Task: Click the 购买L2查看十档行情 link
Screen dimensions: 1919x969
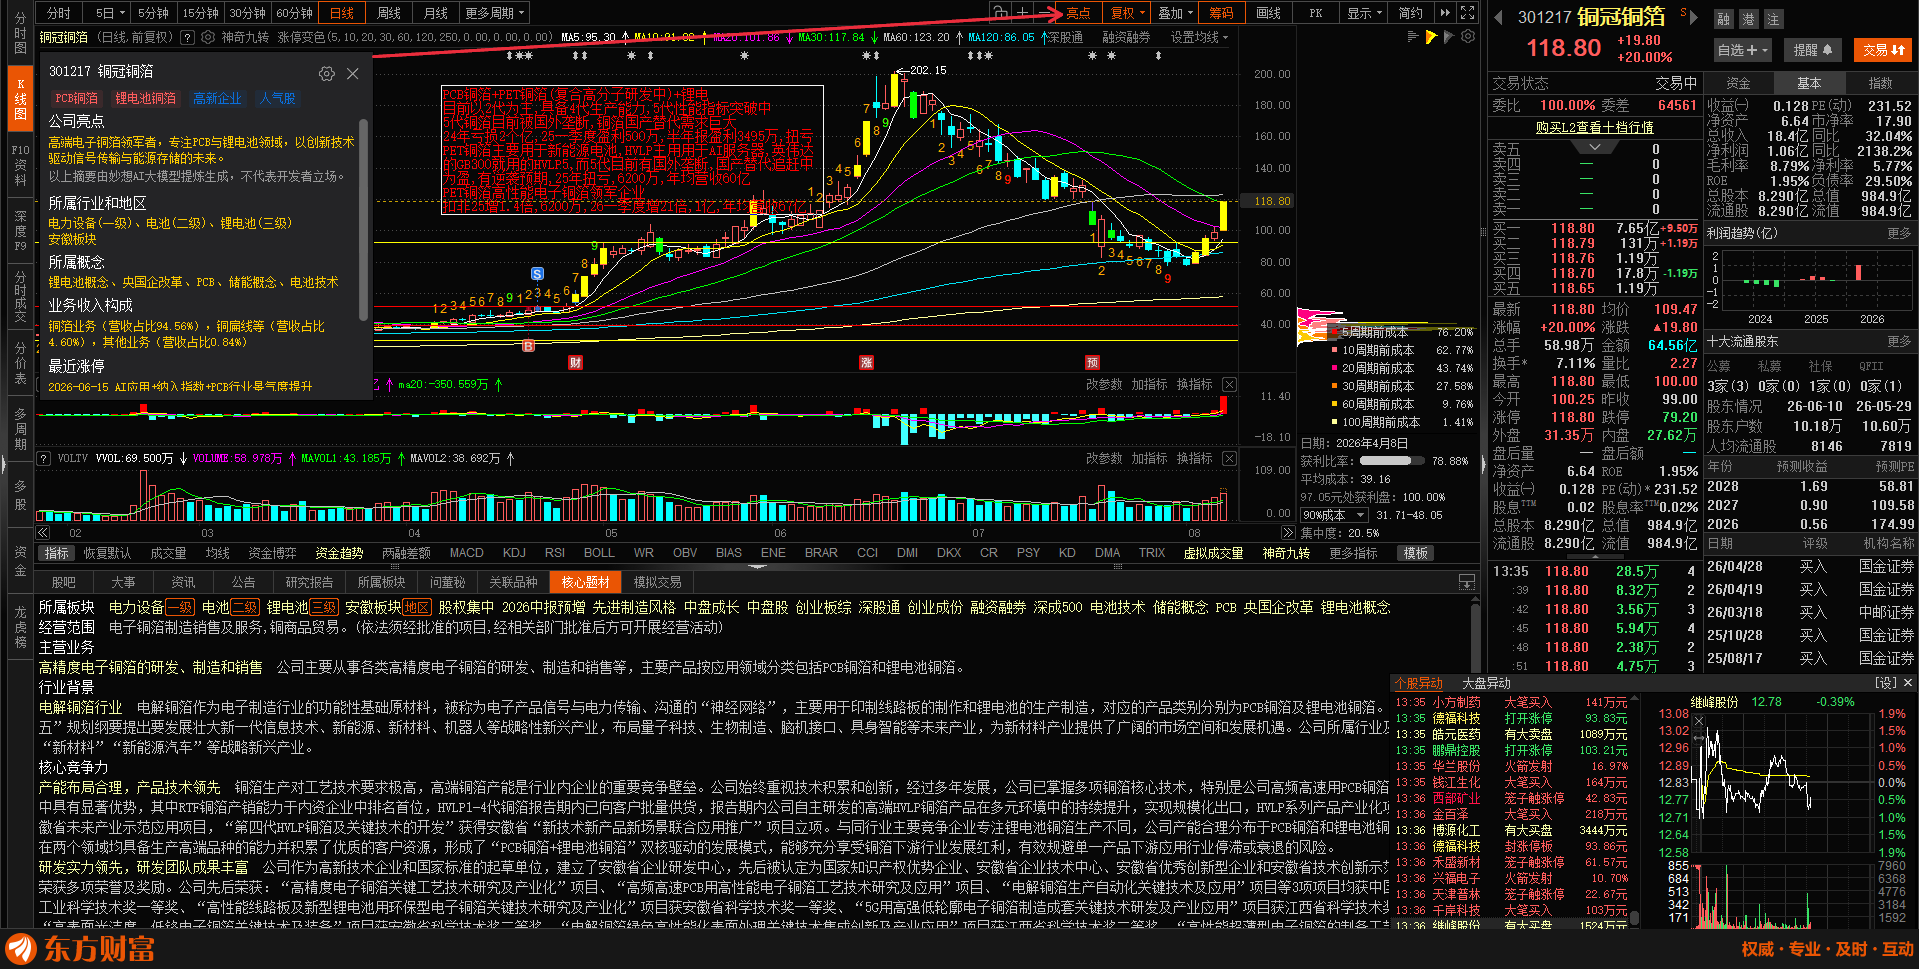Action: [1594, 128]
